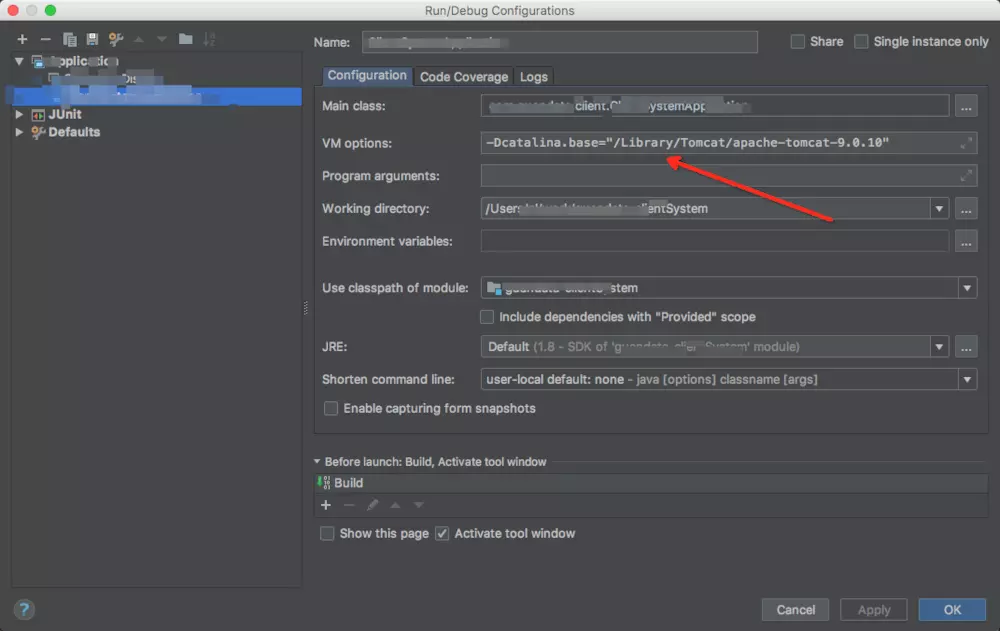The image size is (1000, 631).
Task: Browse JRE with ellipsis button
Action: point(966,348)
